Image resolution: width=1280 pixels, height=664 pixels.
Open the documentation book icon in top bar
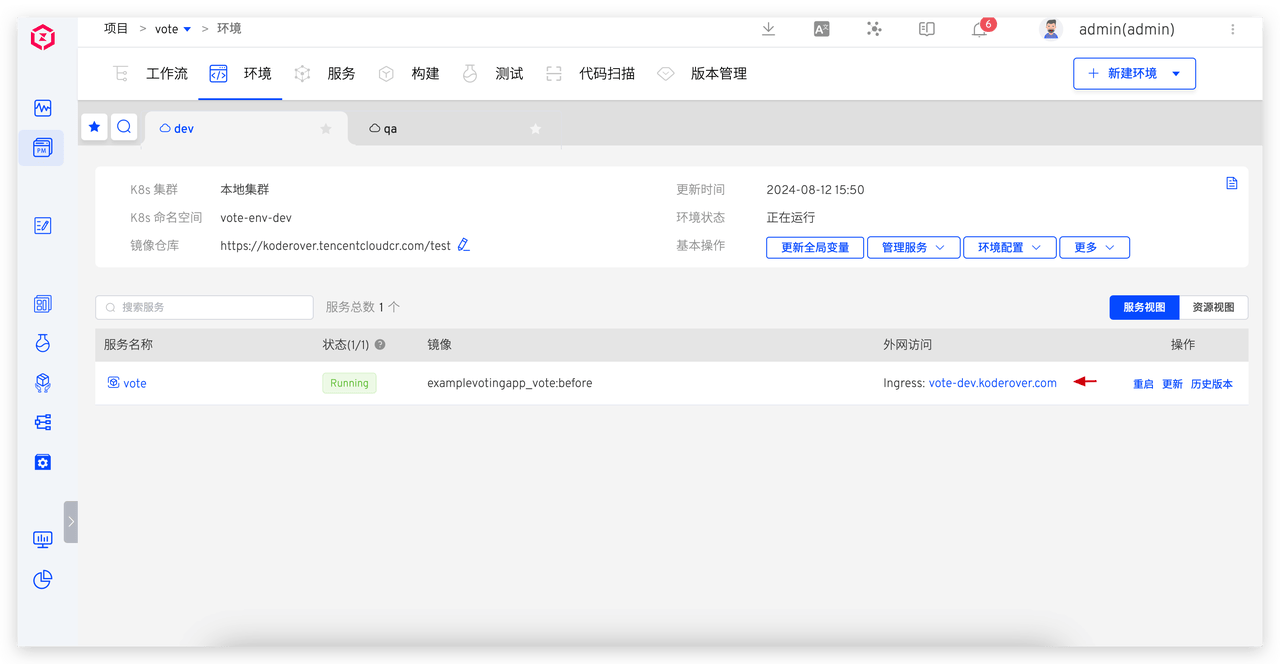point(926,29)
